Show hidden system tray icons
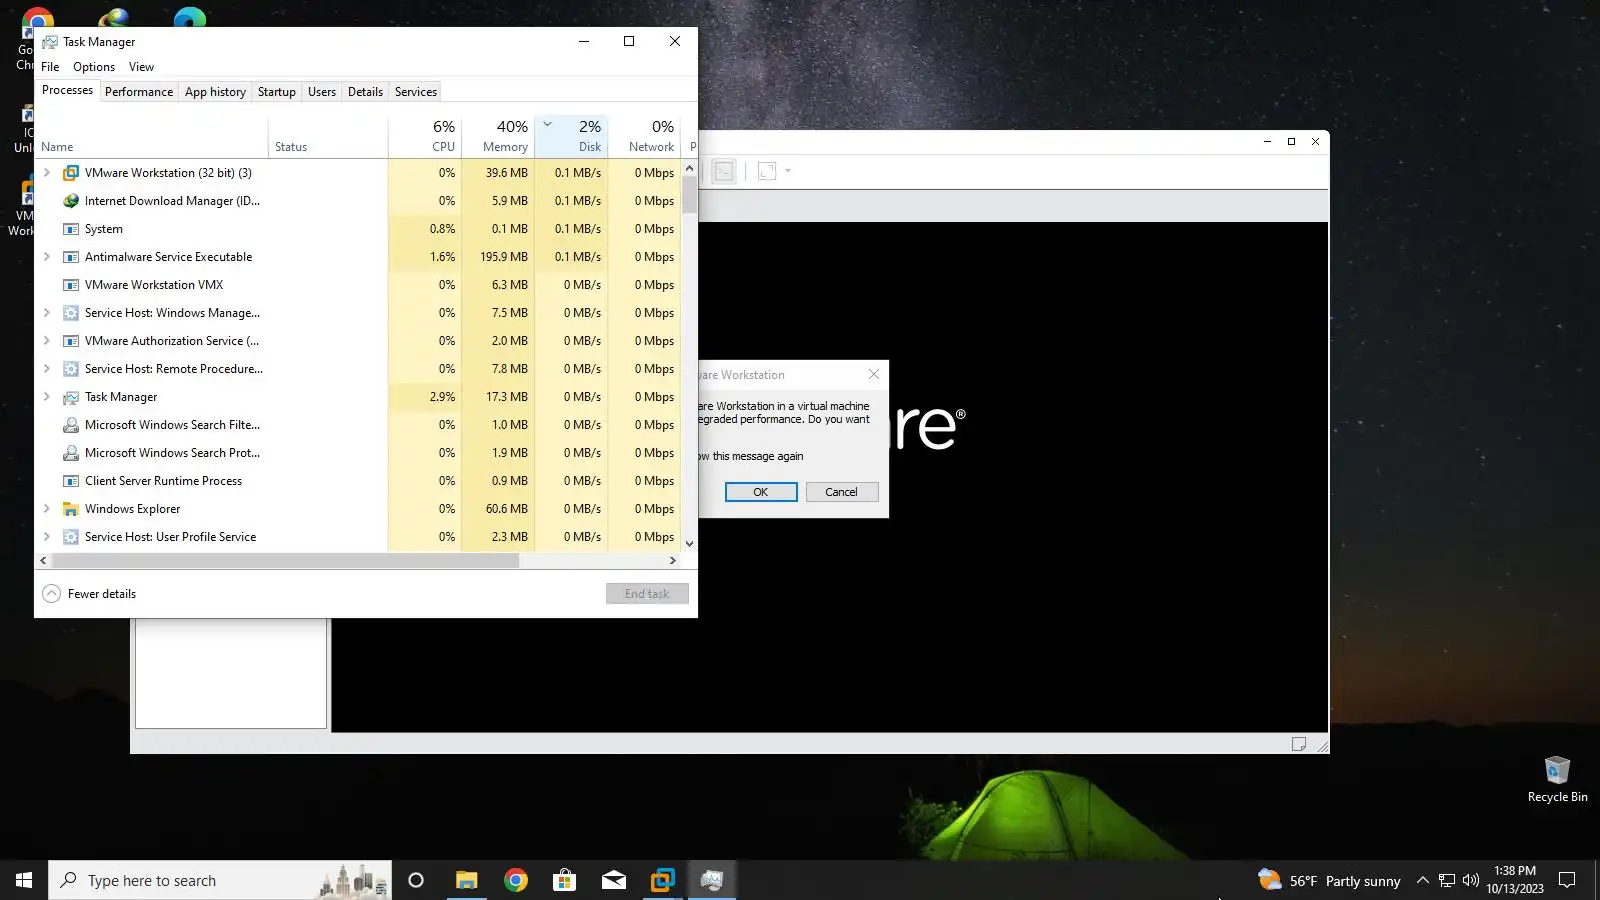Image resolution: width=1600 pixels, height=900 pixels. (x=1422, y=880)
